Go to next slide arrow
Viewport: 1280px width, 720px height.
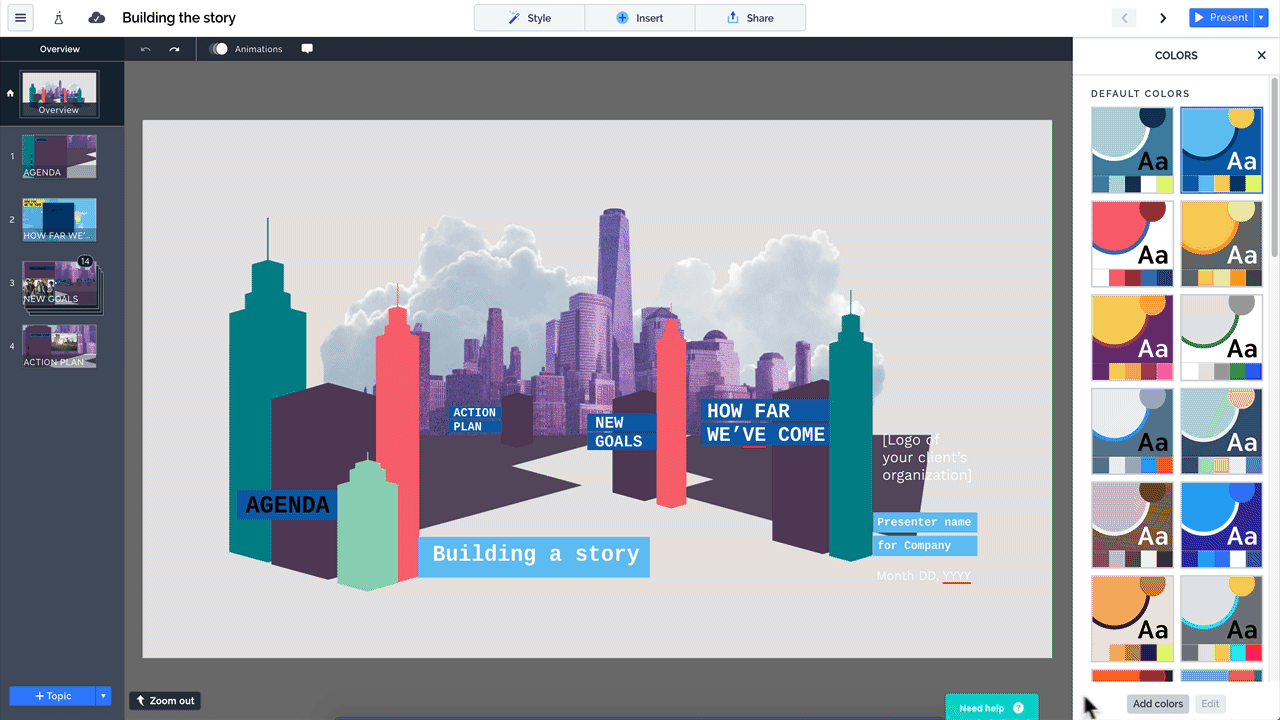1163,18
